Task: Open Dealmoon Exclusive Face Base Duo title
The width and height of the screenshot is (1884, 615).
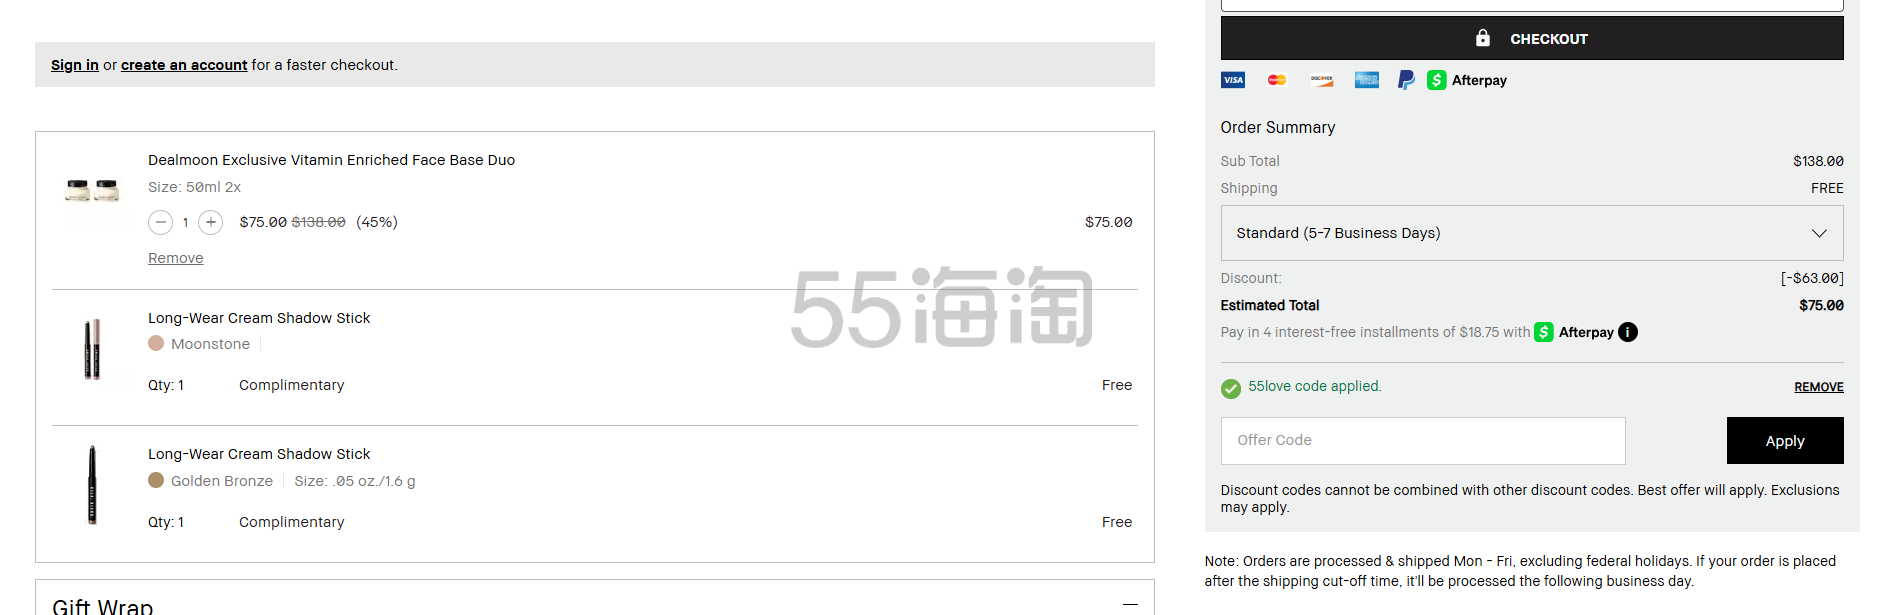Action: (x=331, y=160)
